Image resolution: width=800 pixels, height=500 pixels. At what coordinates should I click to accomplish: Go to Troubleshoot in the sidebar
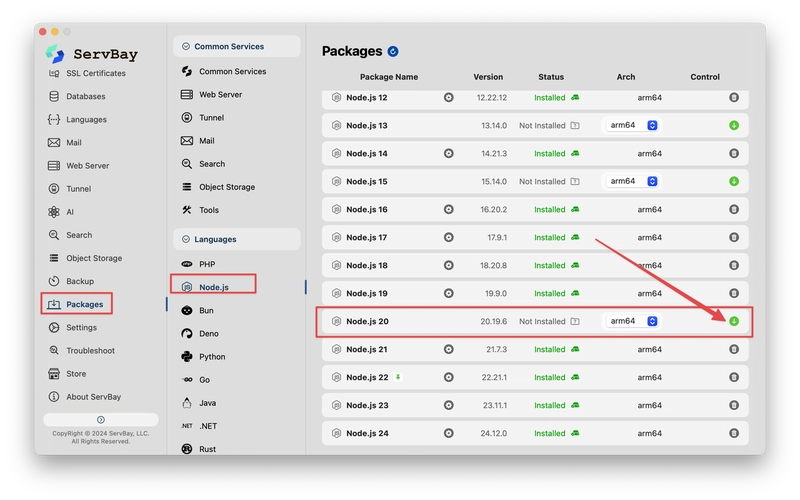90,351
